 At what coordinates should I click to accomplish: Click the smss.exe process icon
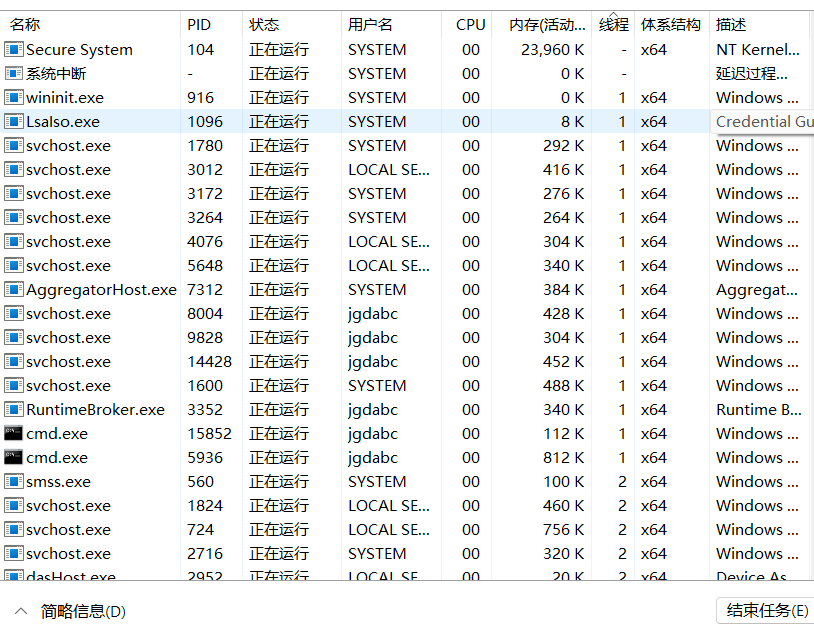[x=13, y=482]
